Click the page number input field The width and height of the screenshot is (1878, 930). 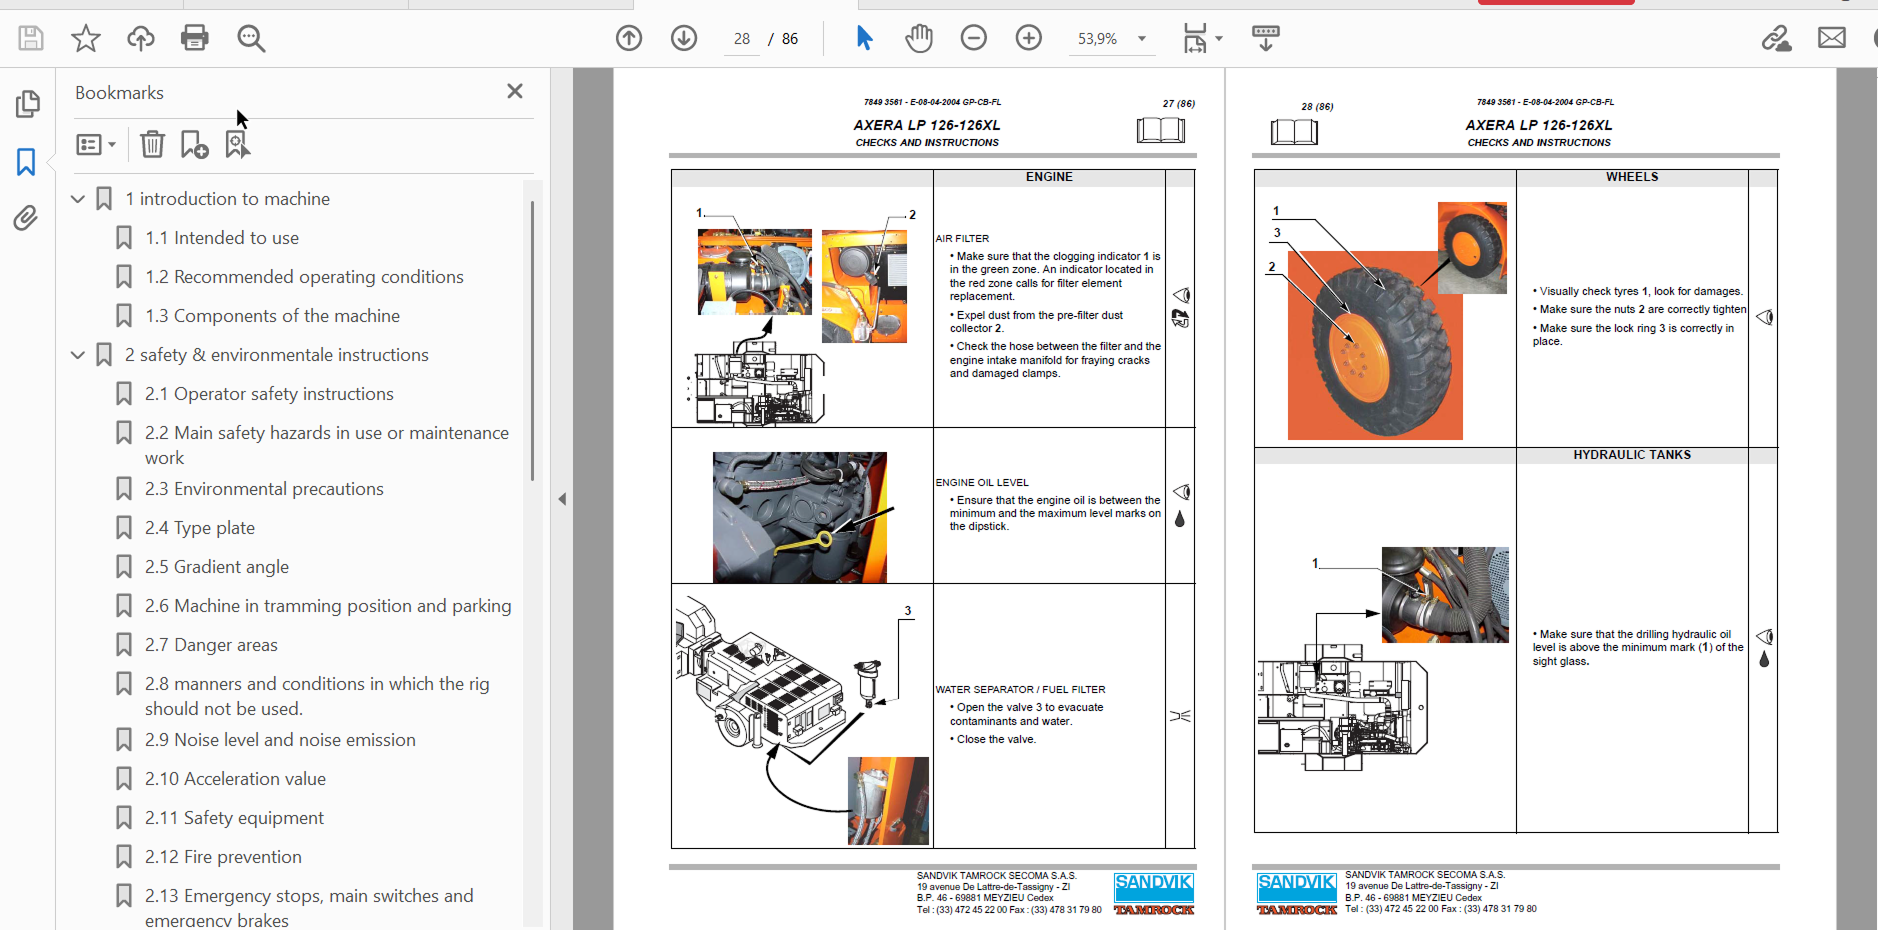tap(741, 39)
